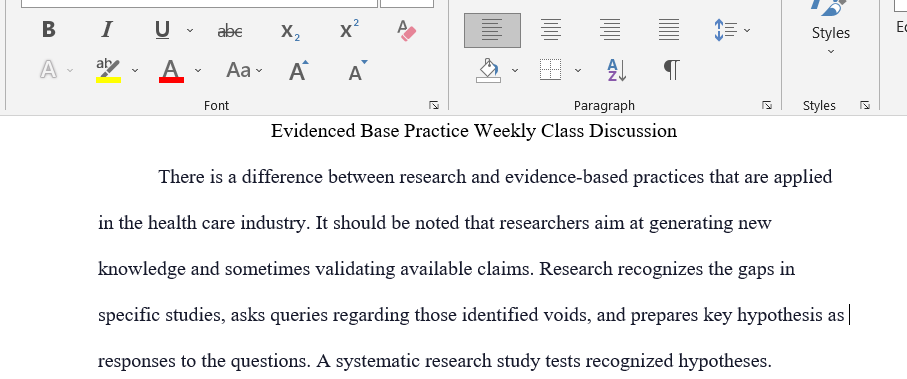Viewport: 907px width, 379px height.
Task: Center align the paragraph
Action: click(x=551, y=30)
